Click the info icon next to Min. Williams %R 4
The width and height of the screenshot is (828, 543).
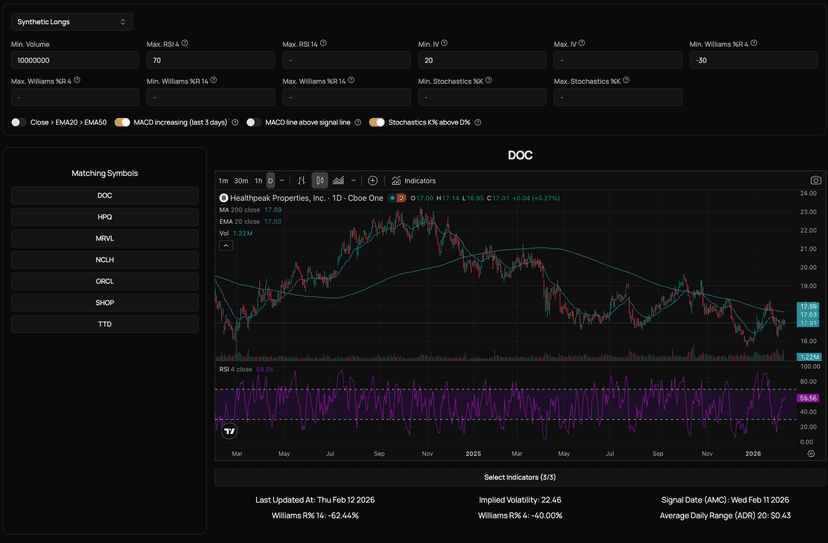coord(754,43)
